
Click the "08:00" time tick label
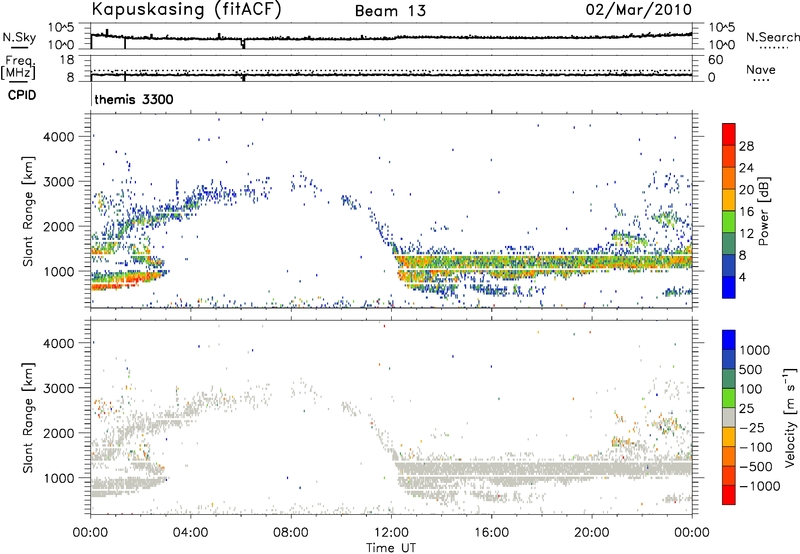[x=291, y=533]
